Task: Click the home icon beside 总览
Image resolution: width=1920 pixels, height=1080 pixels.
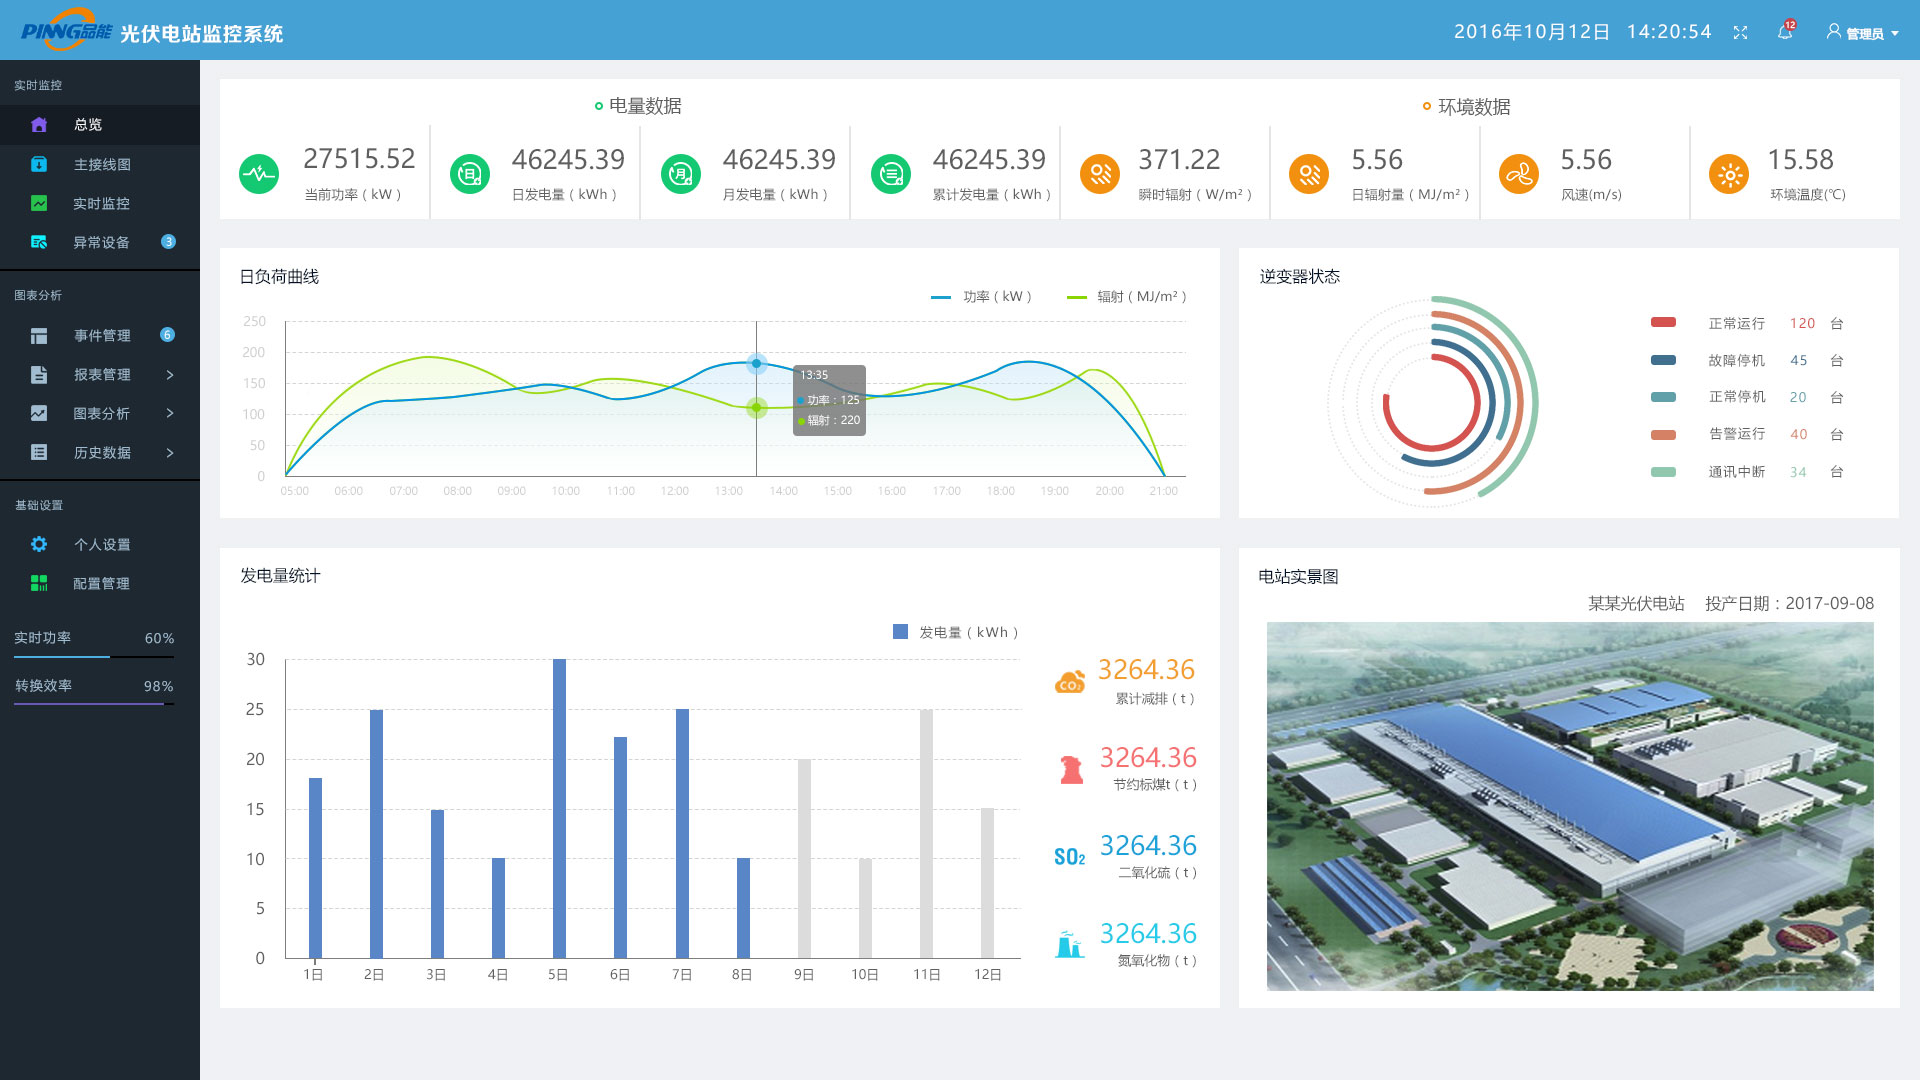Action: pyautogui.click(x=39, y=125)
